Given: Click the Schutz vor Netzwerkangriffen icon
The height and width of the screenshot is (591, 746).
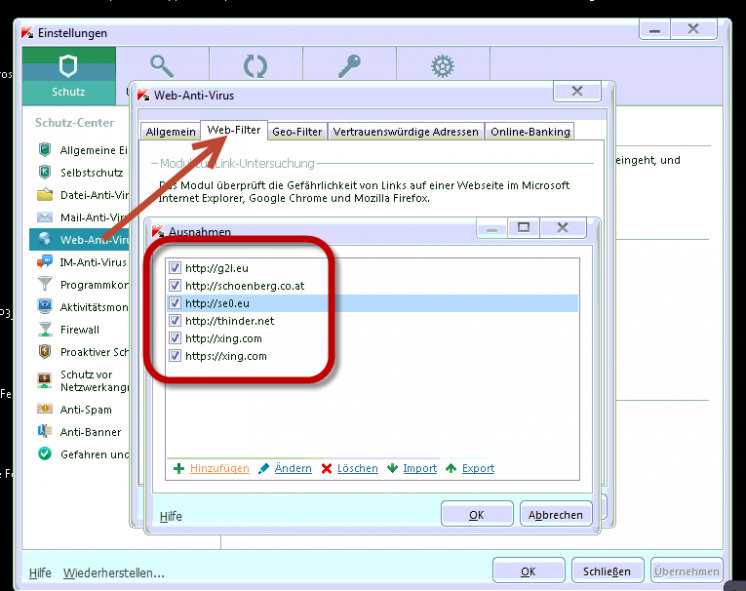Looking at the screenshot, I should [45, 380].
